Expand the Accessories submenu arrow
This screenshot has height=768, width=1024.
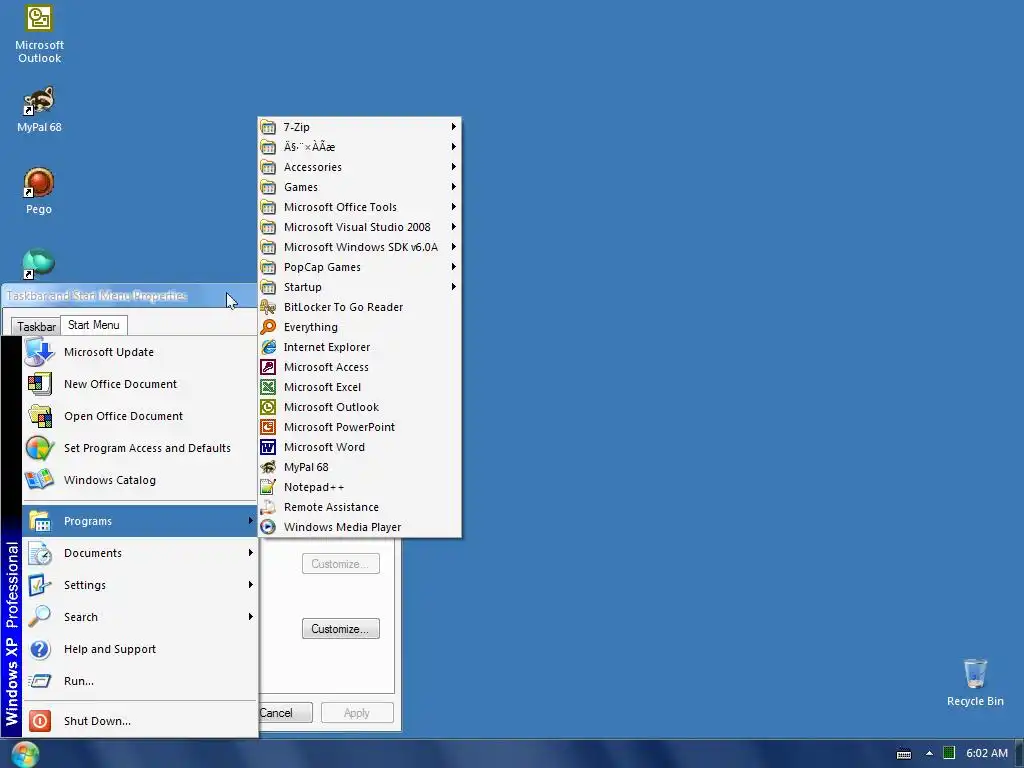(453, 167)
